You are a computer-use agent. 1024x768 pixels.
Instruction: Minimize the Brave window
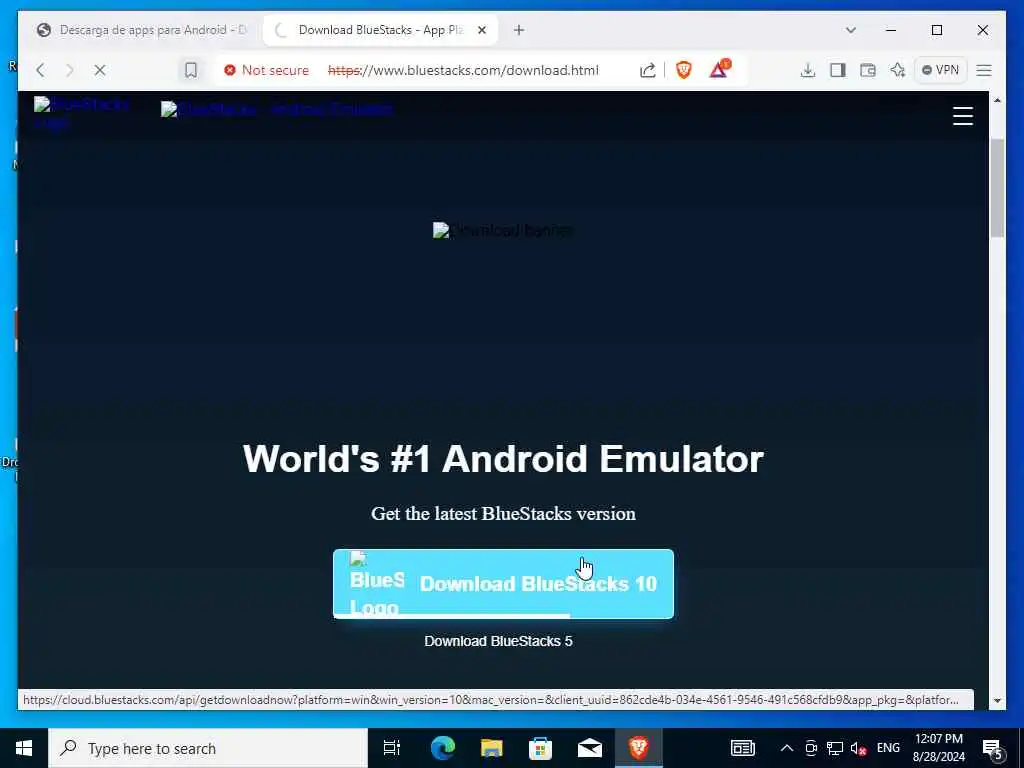(x=891, y=30)
